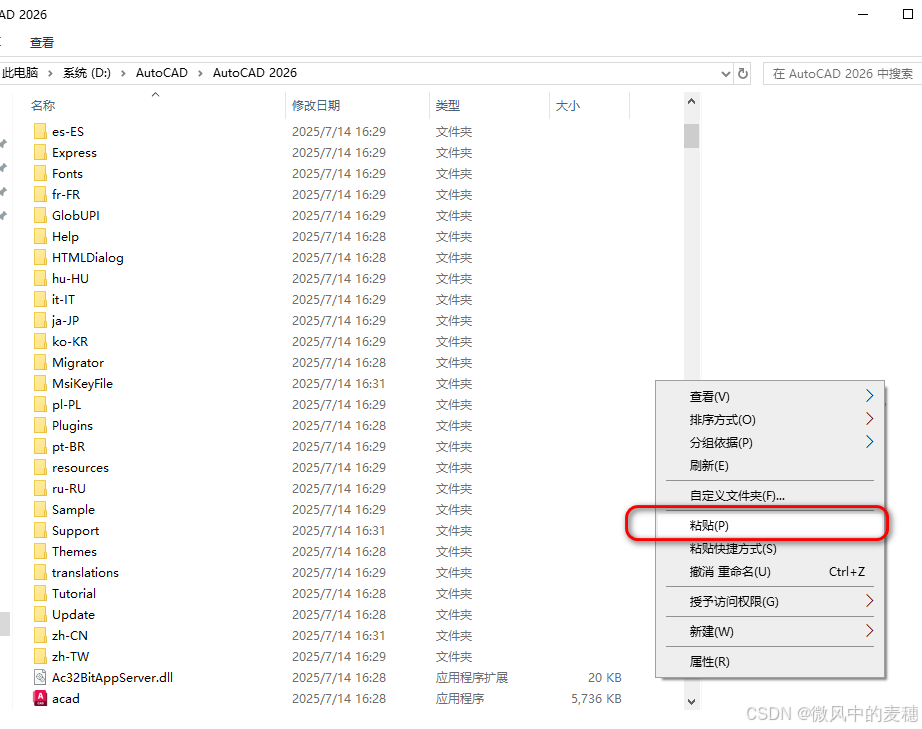
Task: Click the search box 在 AutoCAD 2026 中搜索
Action: (843, 73)
